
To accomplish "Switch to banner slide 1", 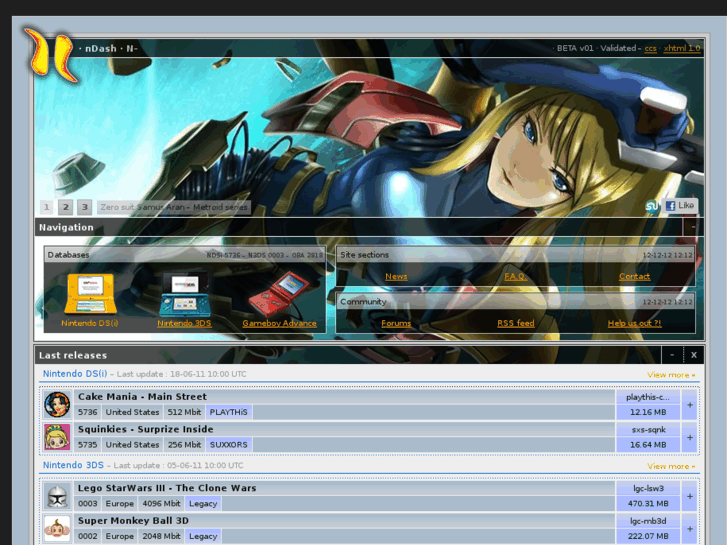I will (x=46, y=207).
